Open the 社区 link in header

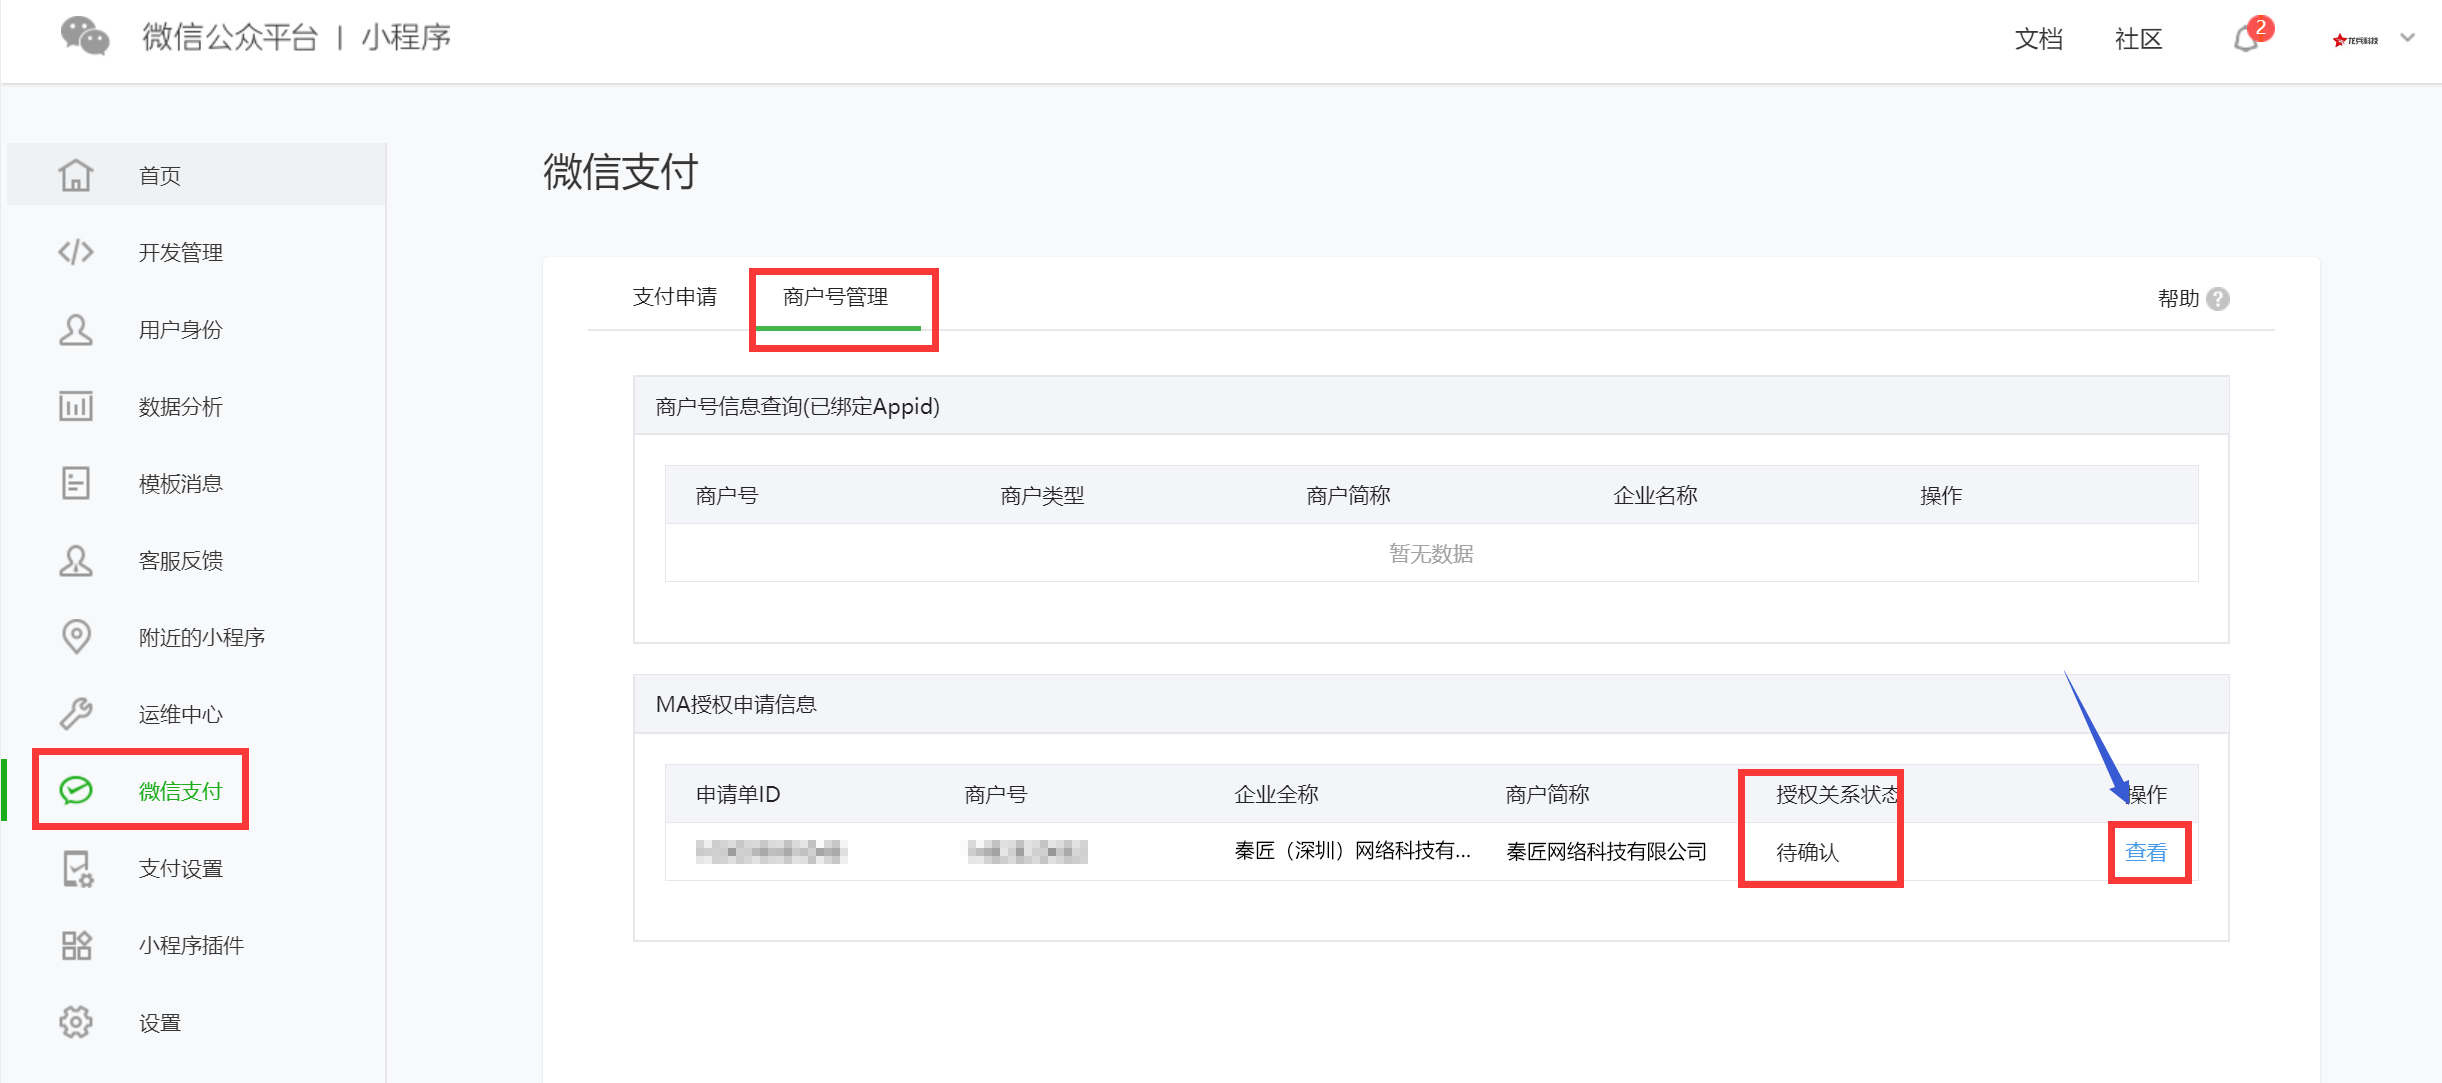(x=2139, y=39)
